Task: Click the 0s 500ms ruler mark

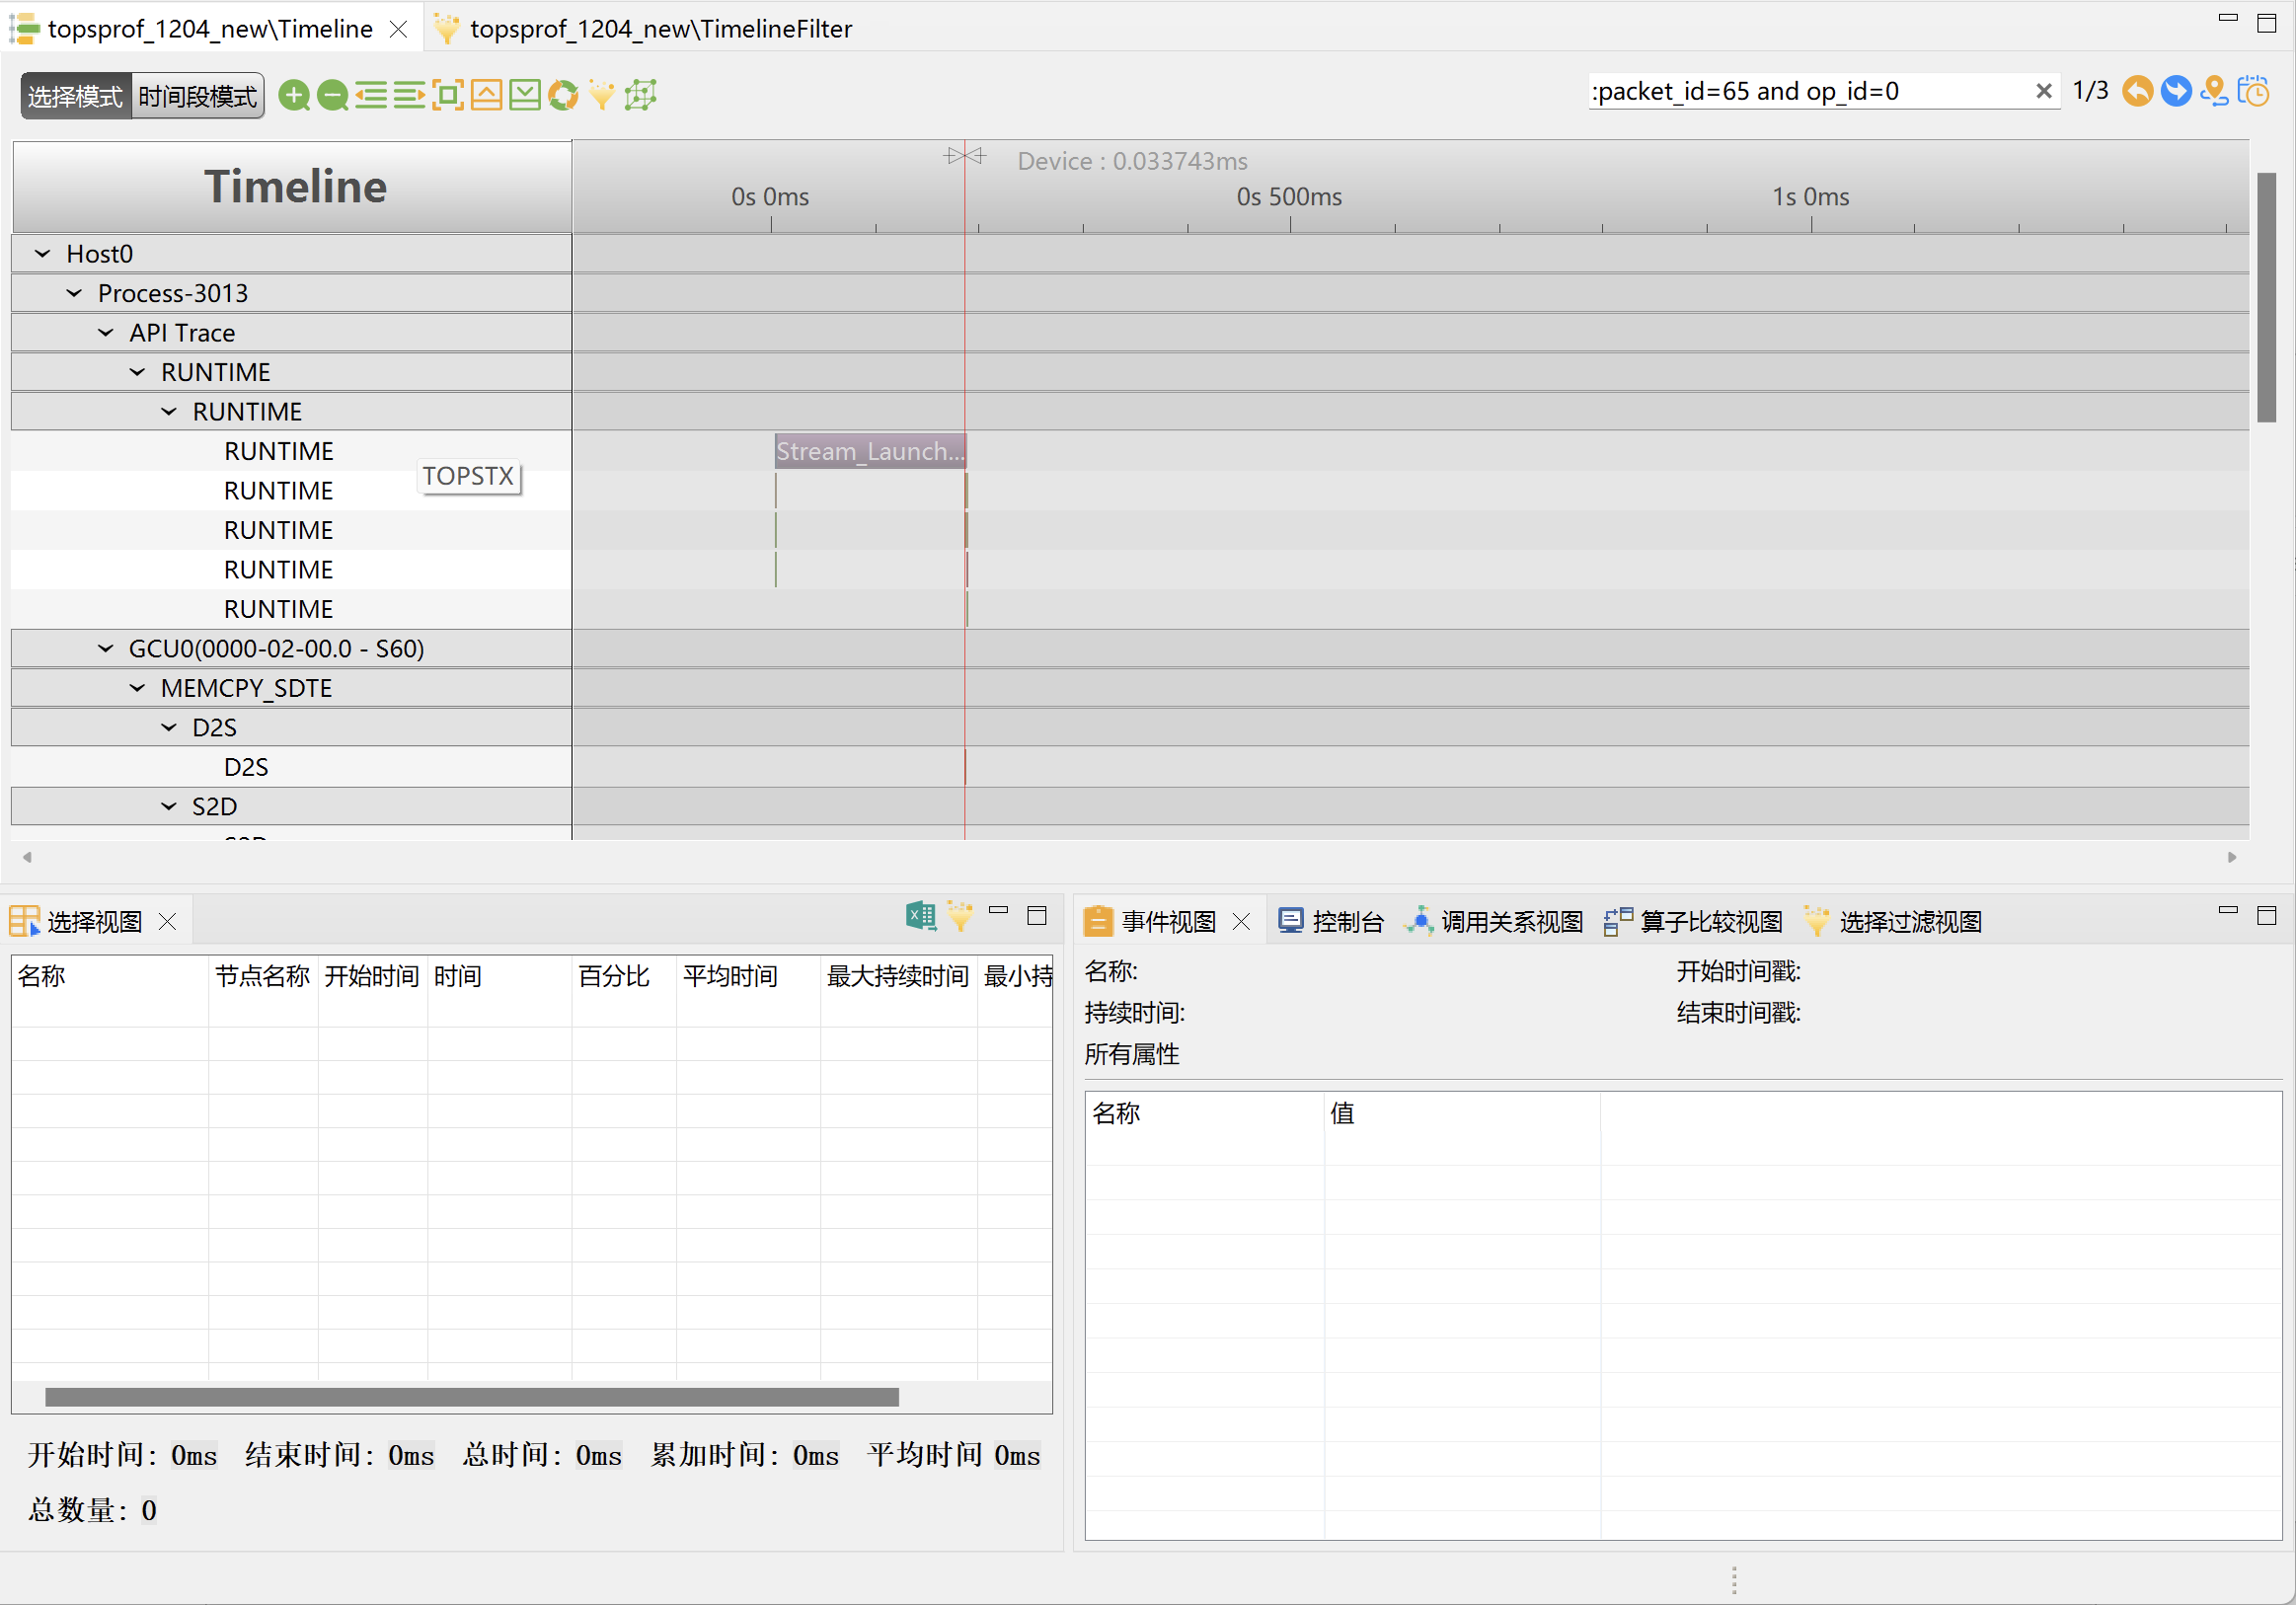Action: click(1289, 197)
